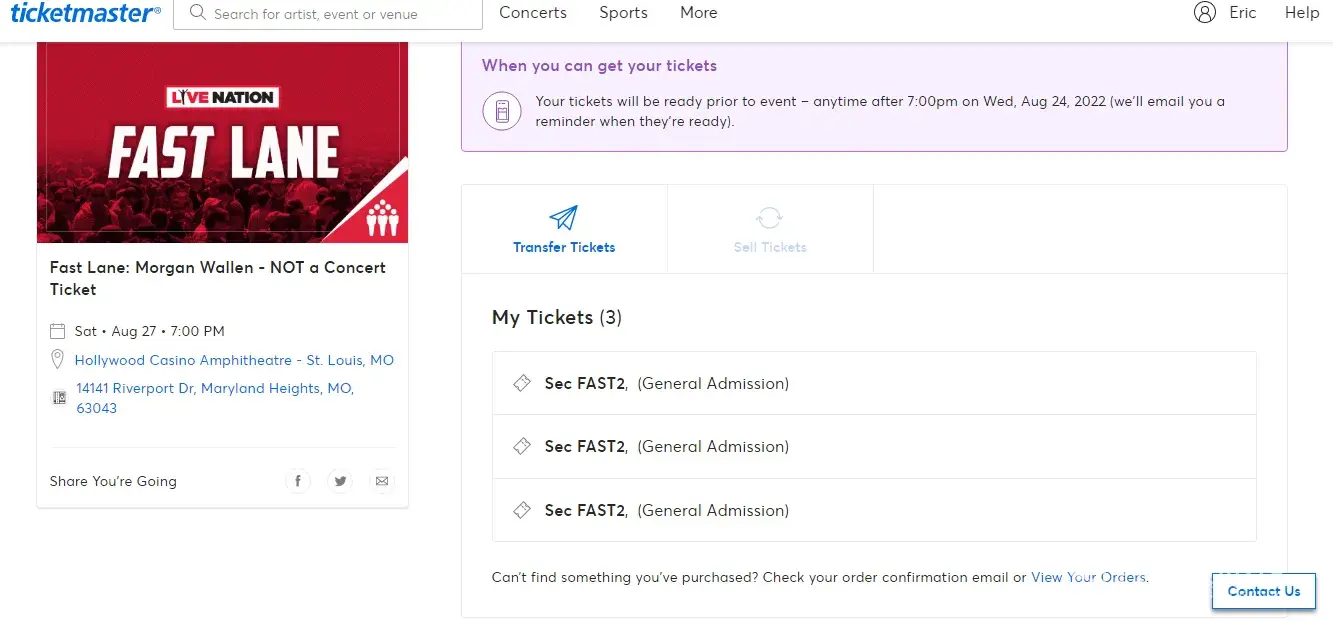Click the View Your Orders link
This screenshot has height=621, width=1333.
tap(1089, 577)
